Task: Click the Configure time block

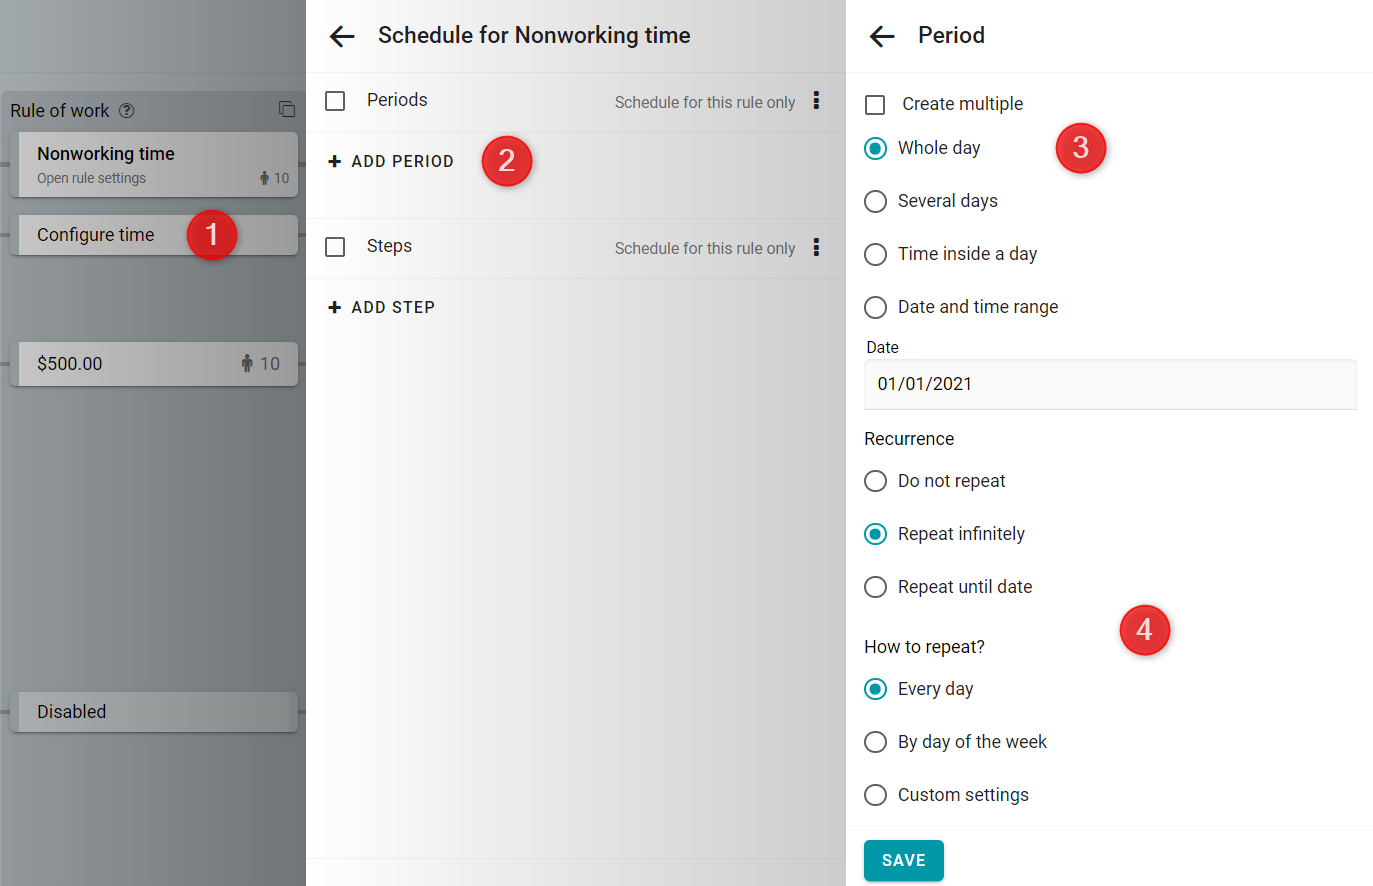Action: pyautogui.click(x=154, y=235)
